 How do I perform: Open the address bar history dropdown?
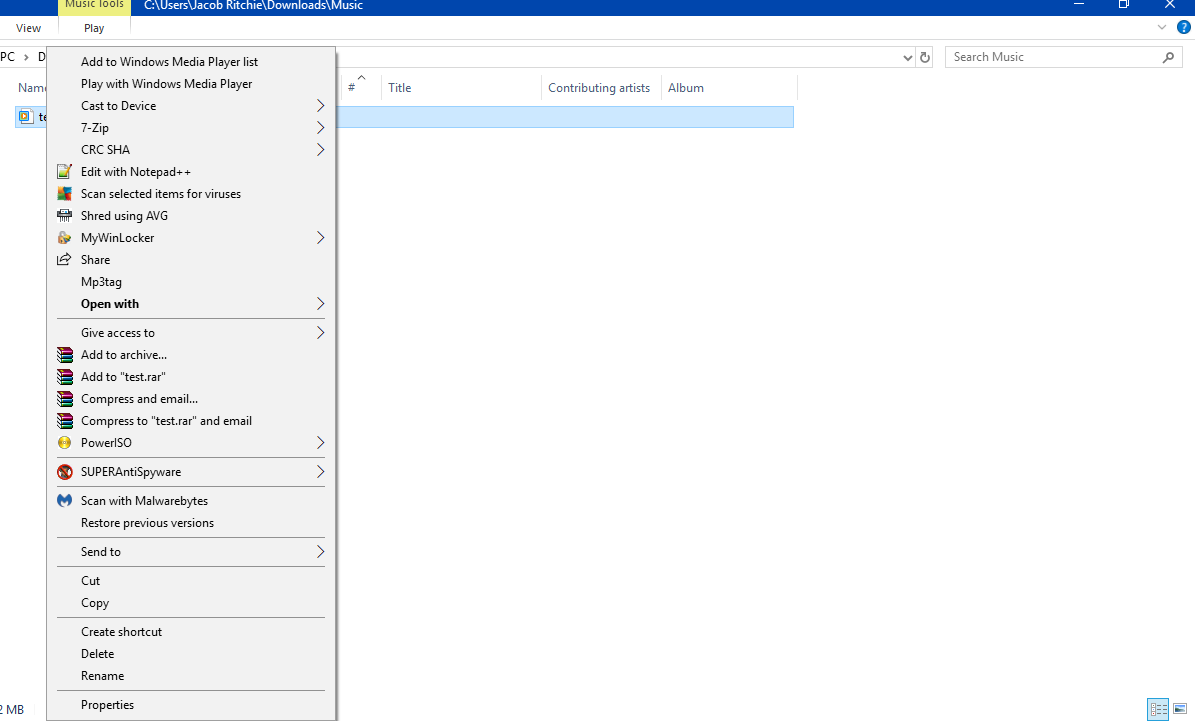click(907, 58)
